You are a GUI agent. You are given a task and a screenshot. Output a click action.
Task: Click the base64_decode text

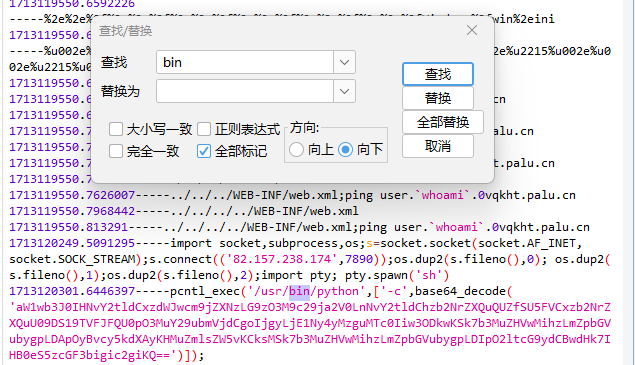(x=460, y=291)
